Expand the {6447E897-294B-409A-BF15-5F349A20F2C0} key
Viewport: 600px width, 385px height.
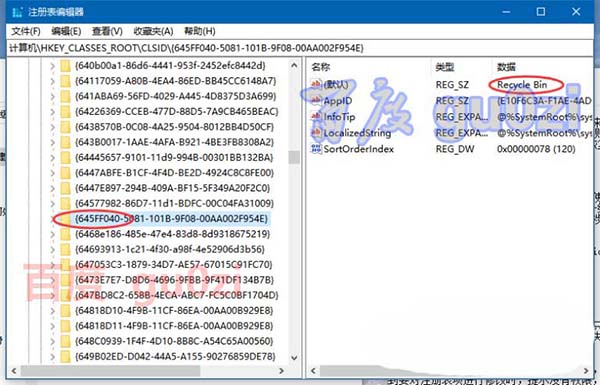coord(53,188)
